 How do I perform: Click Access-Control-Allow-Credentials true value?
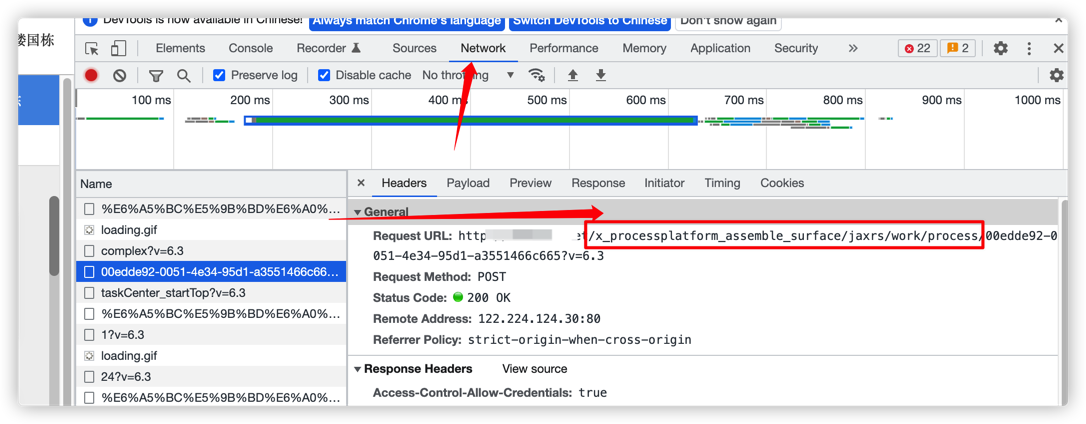(592, 392)
